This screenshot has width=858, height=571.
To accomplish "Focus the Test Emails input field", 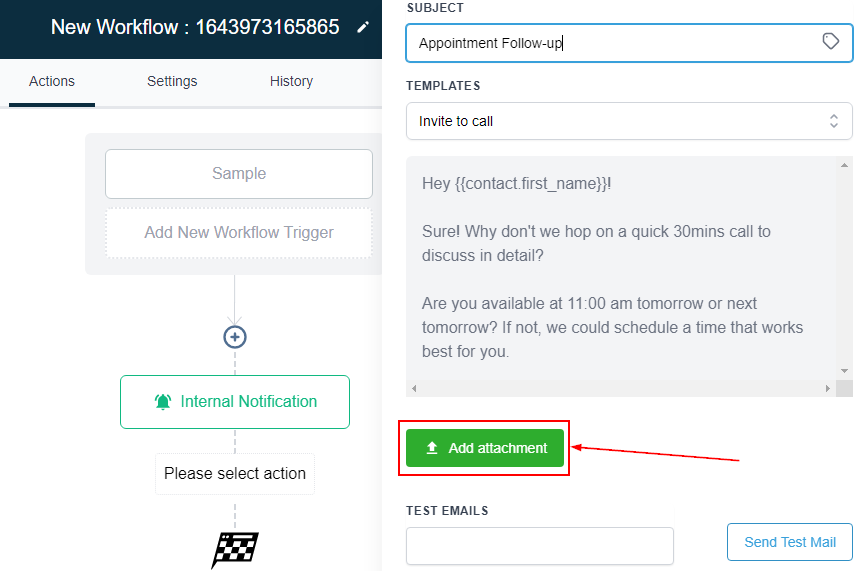I will [x=540, y=546].
